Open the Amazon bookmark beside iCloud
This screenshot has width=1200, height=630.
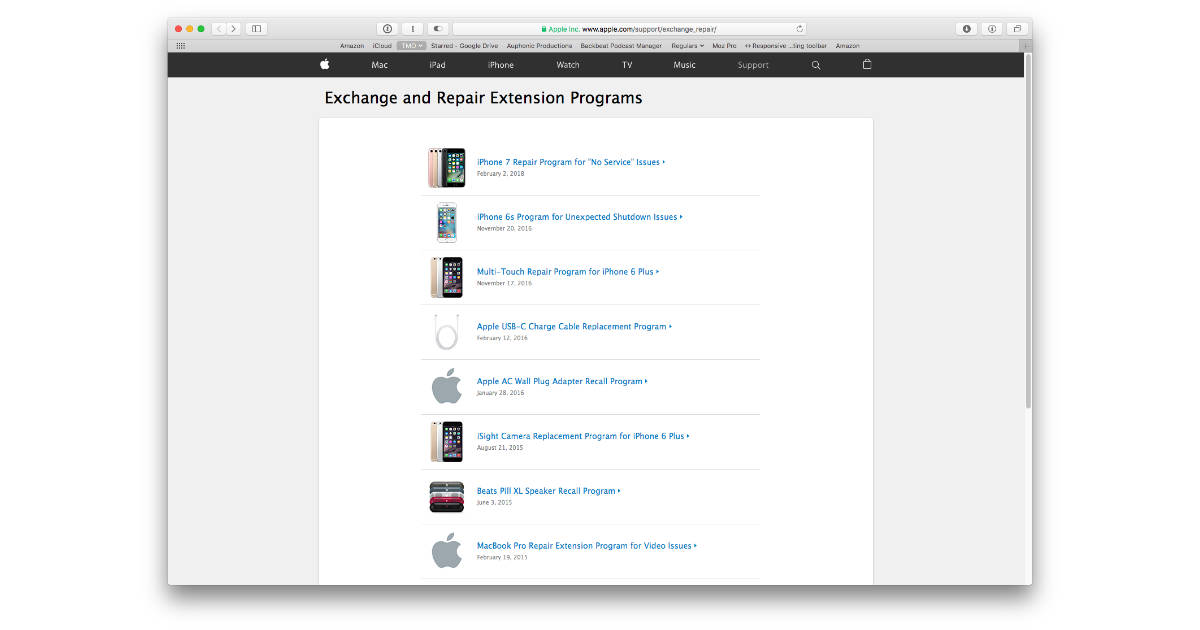pyautogui.click(x=352, y=45)
